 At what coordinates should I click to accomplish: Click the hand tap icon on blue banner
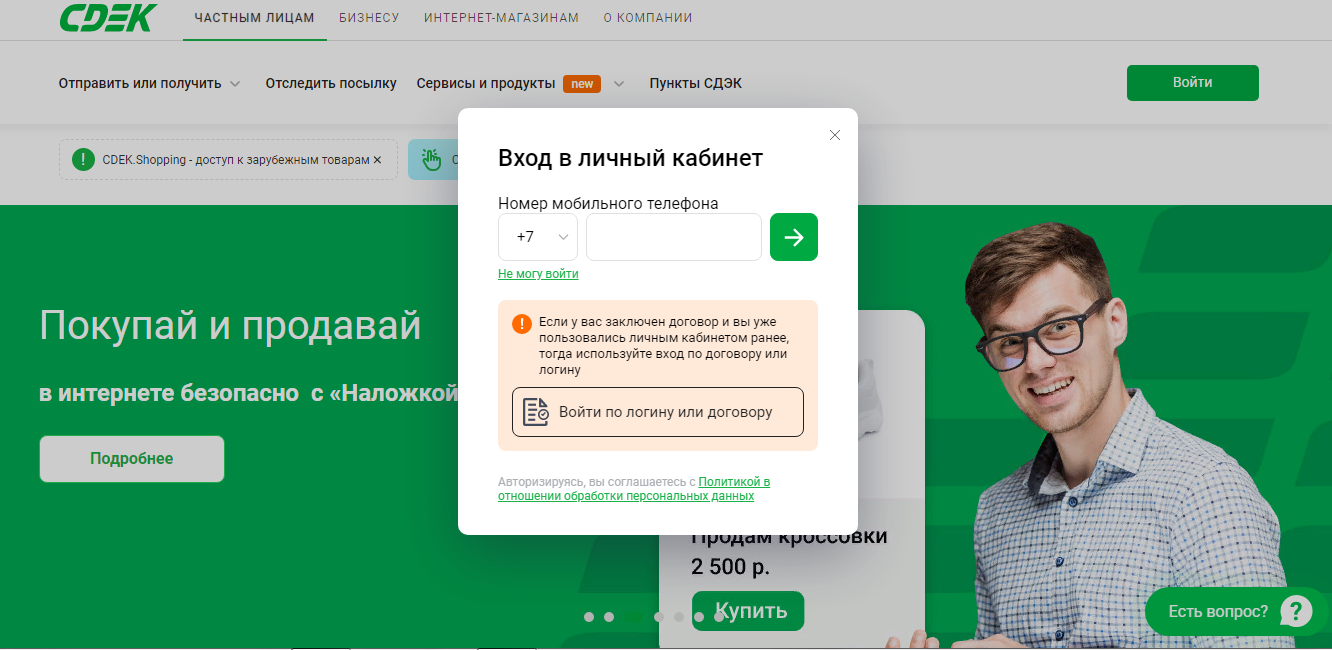pyautogui.click(x=431, y=160)
